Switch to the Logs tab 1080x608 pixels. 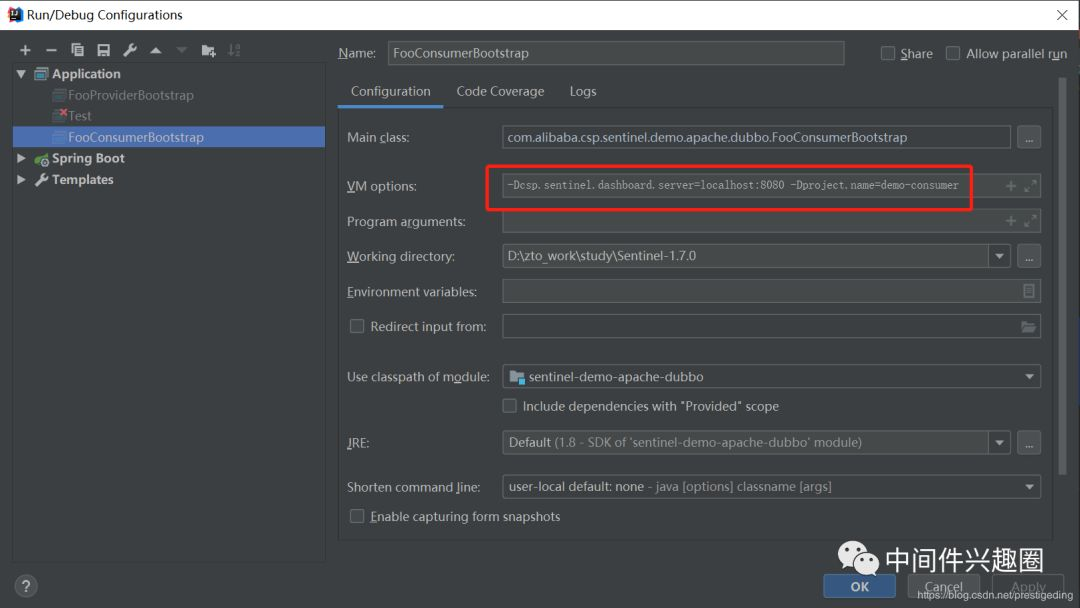[583, 92]
